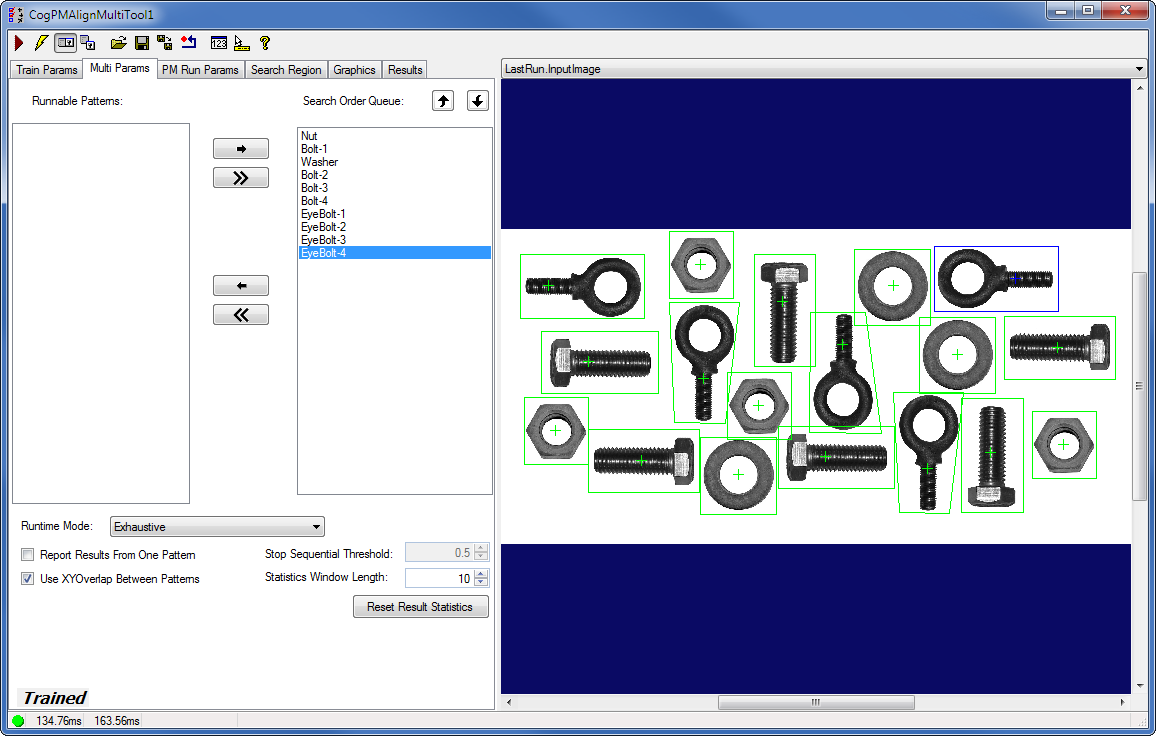The height and width of the screenshot is (736, 1156).
Task: Enable Report Results From One Pattern
Action: [28, 555]
